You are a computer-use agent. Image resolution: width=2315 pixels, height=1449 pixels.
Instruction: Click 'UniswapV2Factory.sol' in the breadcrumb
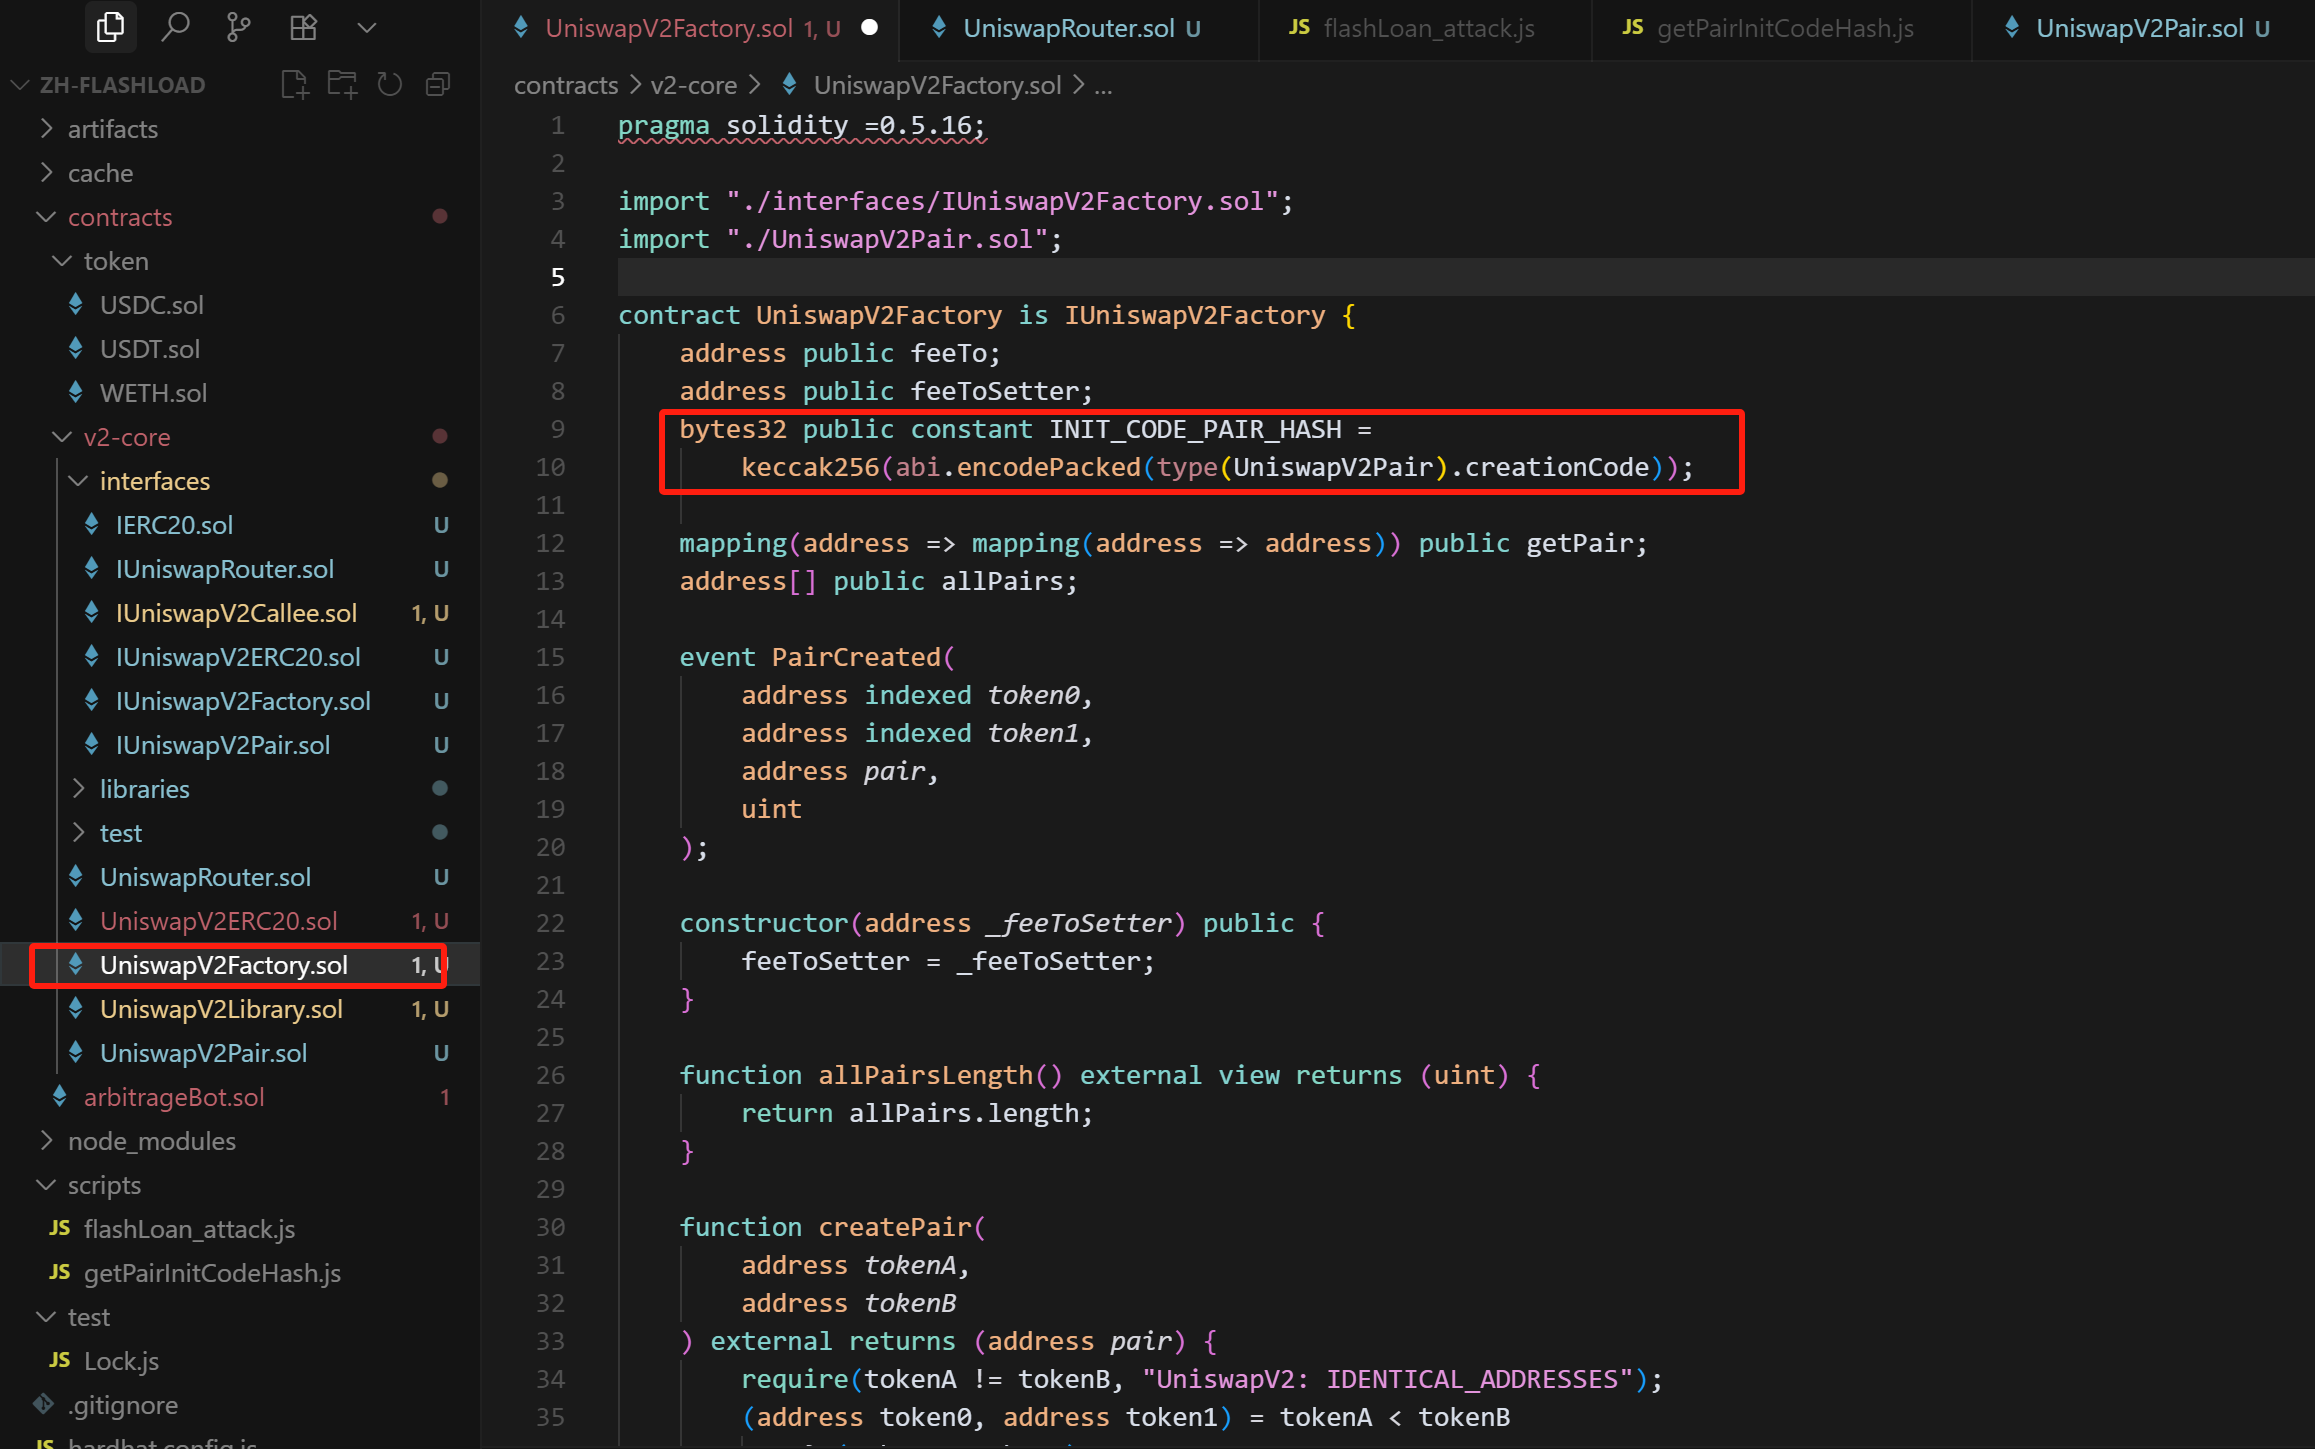937,86
